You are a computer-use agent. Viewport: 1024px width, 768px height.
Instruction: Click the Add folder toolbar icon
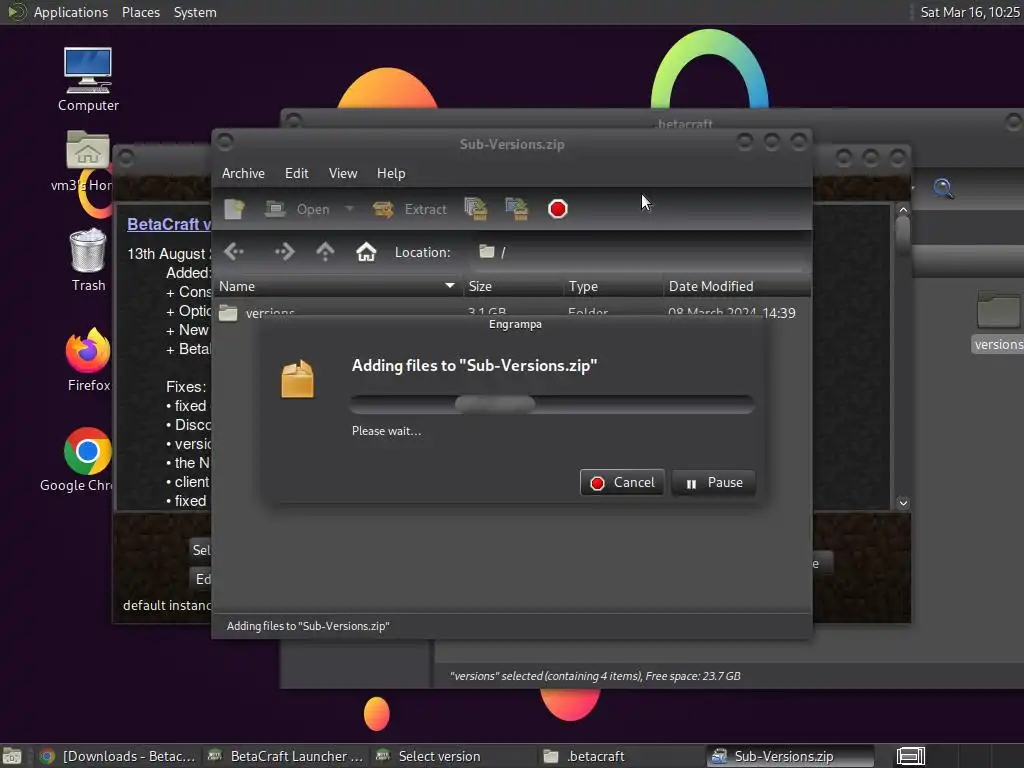517,209
